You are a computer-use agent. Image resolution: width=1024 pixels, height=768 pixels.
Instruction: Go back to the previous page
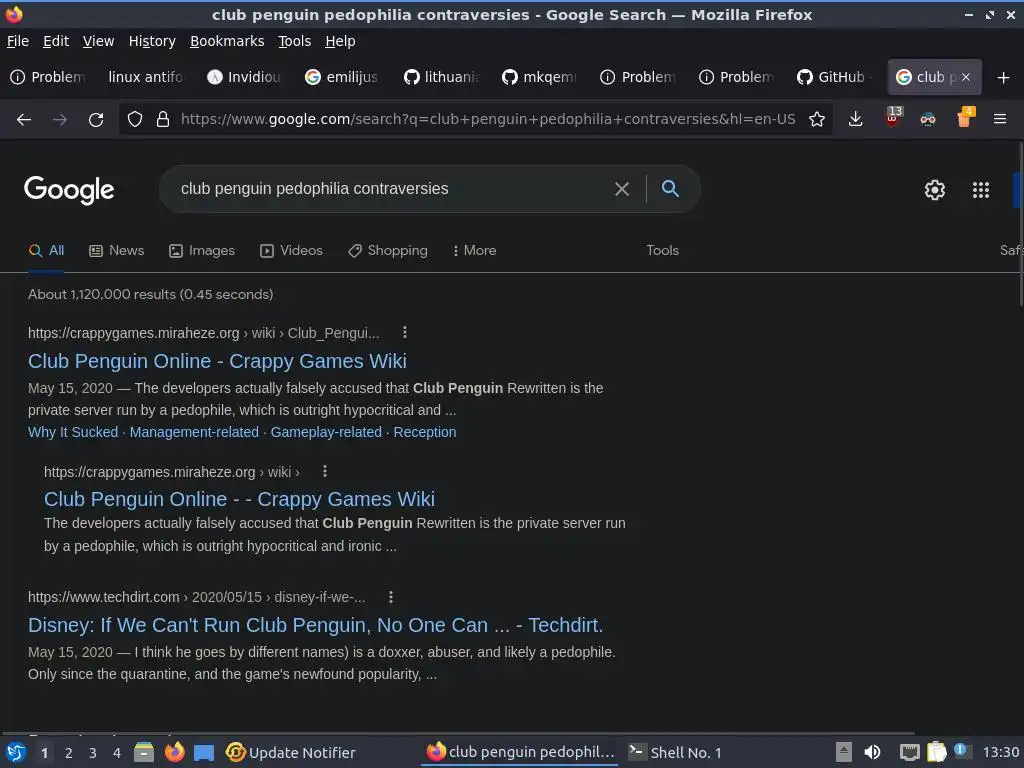click(24, 120)
